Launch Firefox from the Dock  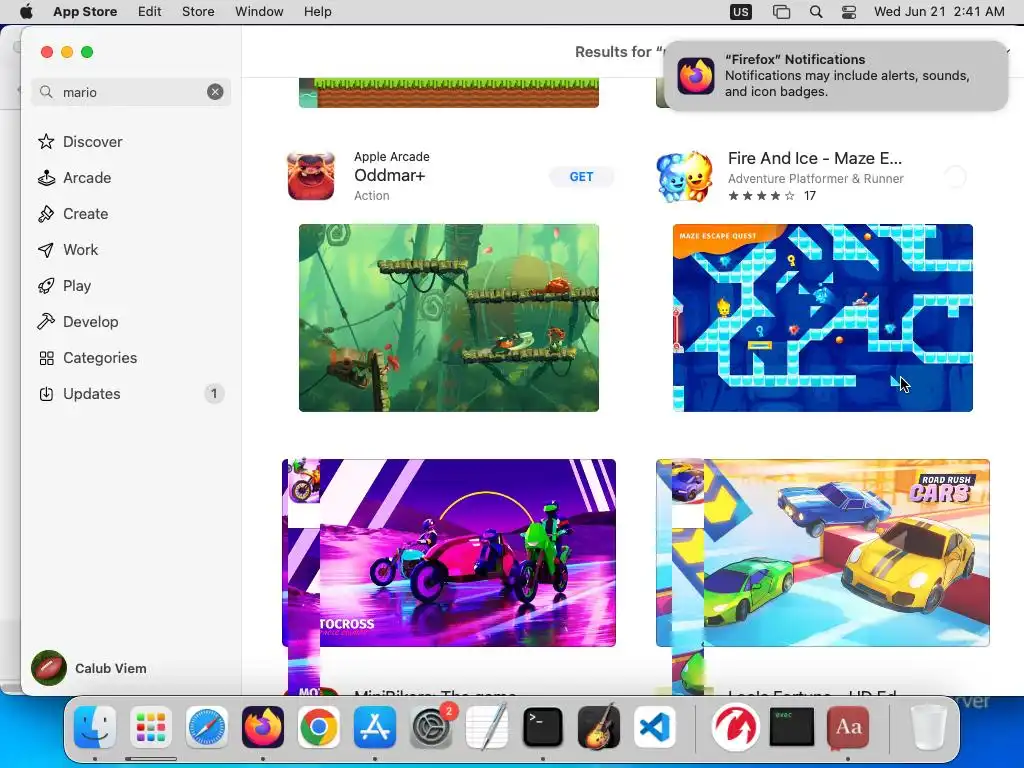click(263, 727)
